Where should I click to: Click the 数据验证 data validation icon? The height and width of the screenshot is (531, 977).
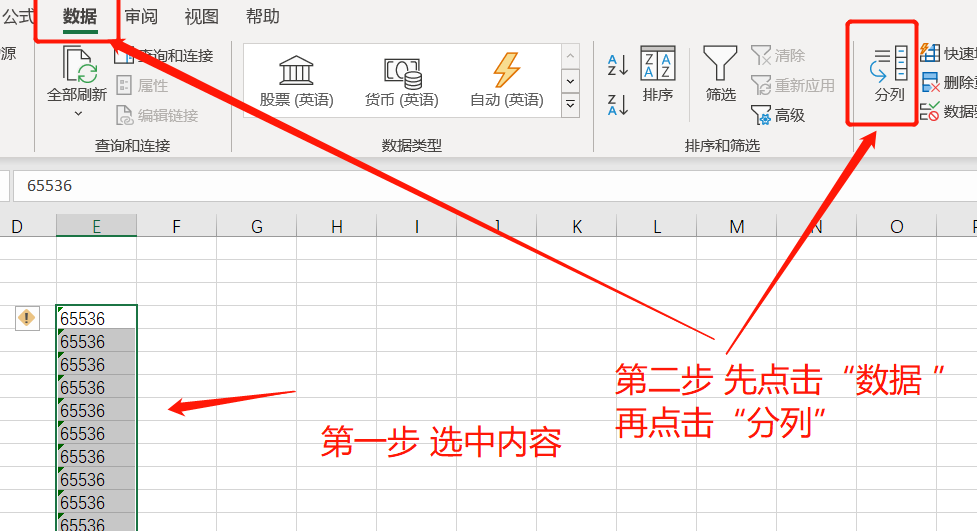(x=930, y=112)
